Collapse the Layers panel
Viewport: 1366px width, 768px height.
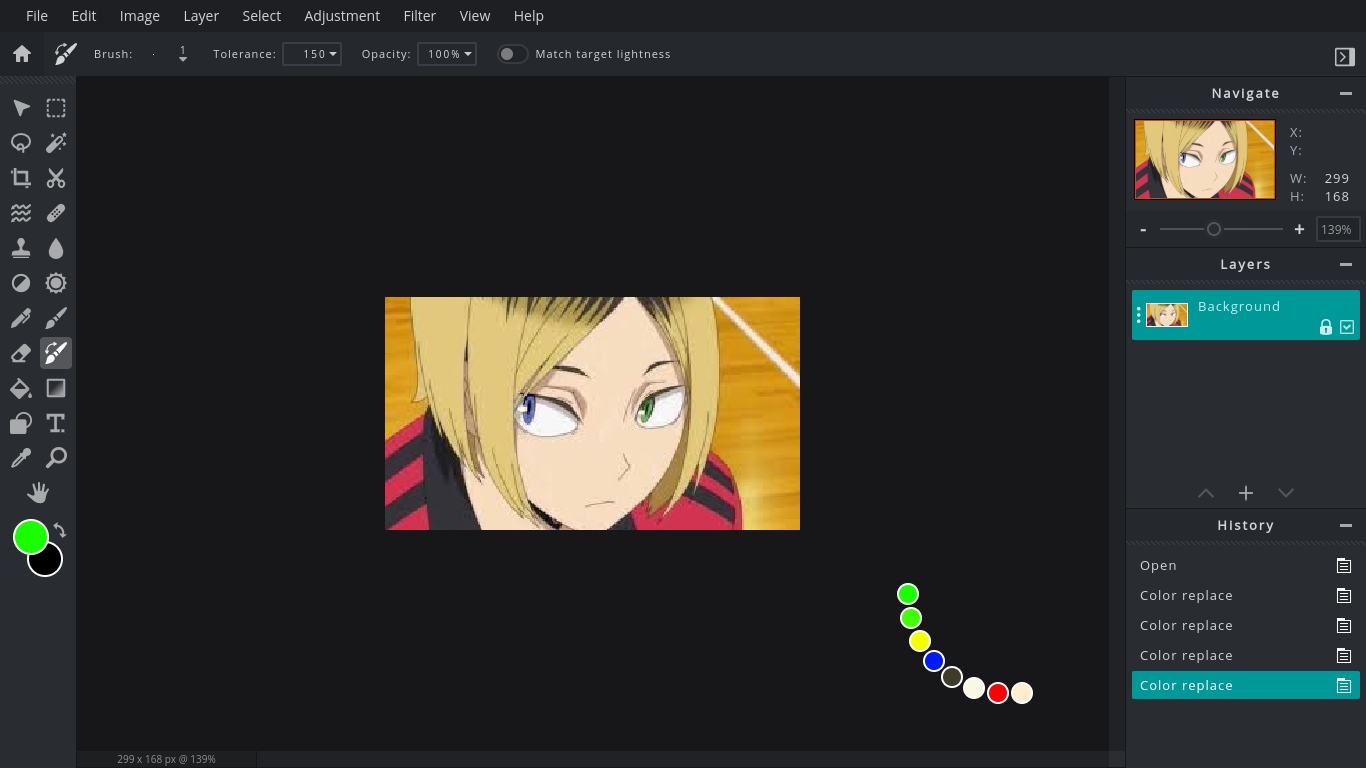(1346, 264)
